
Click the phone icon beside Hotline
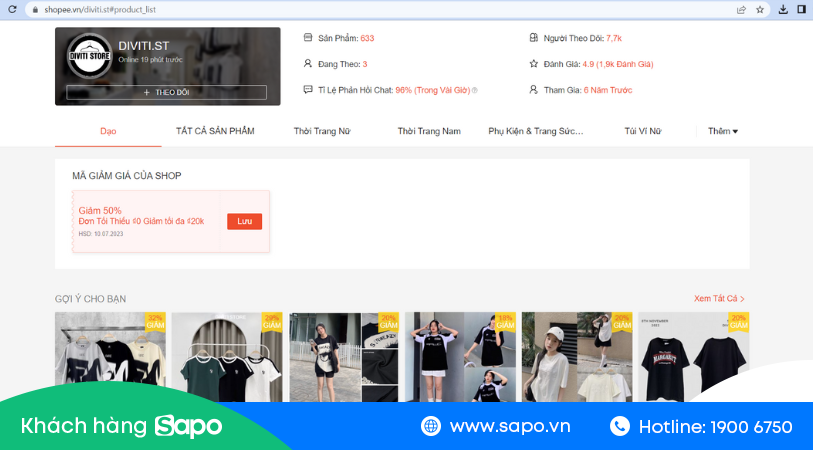click(620, 426)
